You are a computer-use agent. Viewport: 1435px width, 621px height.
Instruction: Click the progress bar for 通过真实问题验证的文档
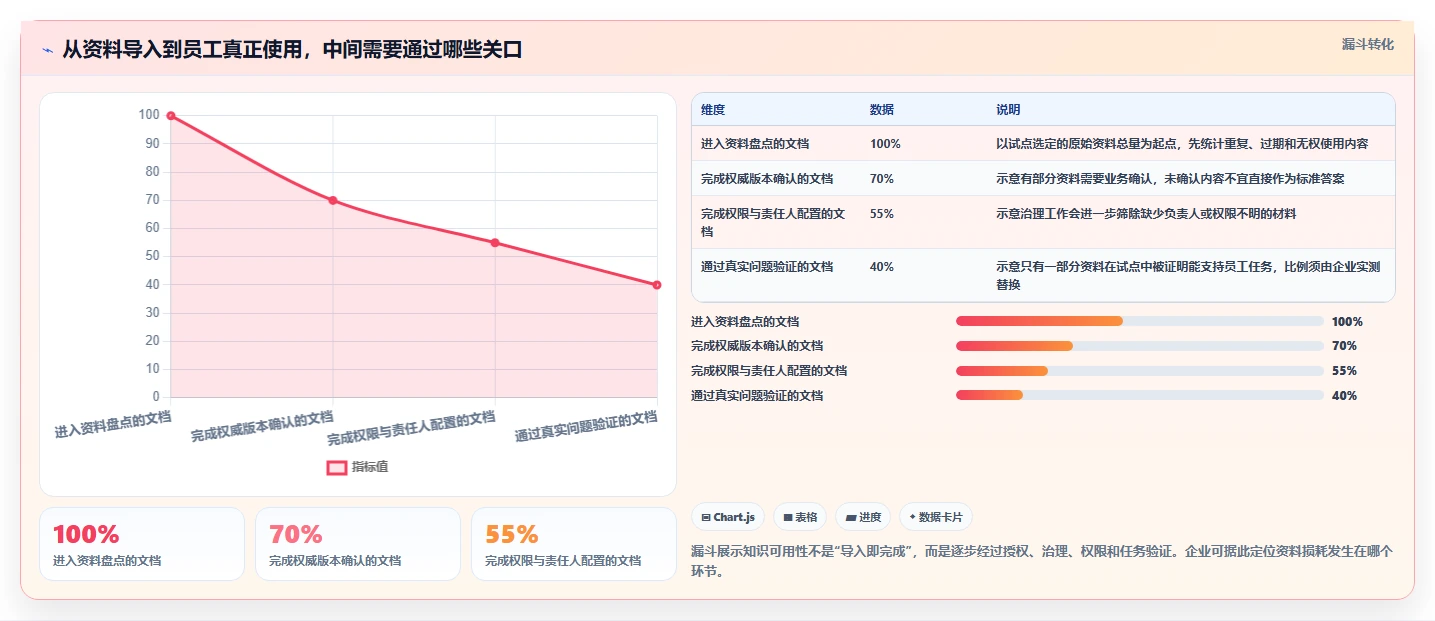1140,395
